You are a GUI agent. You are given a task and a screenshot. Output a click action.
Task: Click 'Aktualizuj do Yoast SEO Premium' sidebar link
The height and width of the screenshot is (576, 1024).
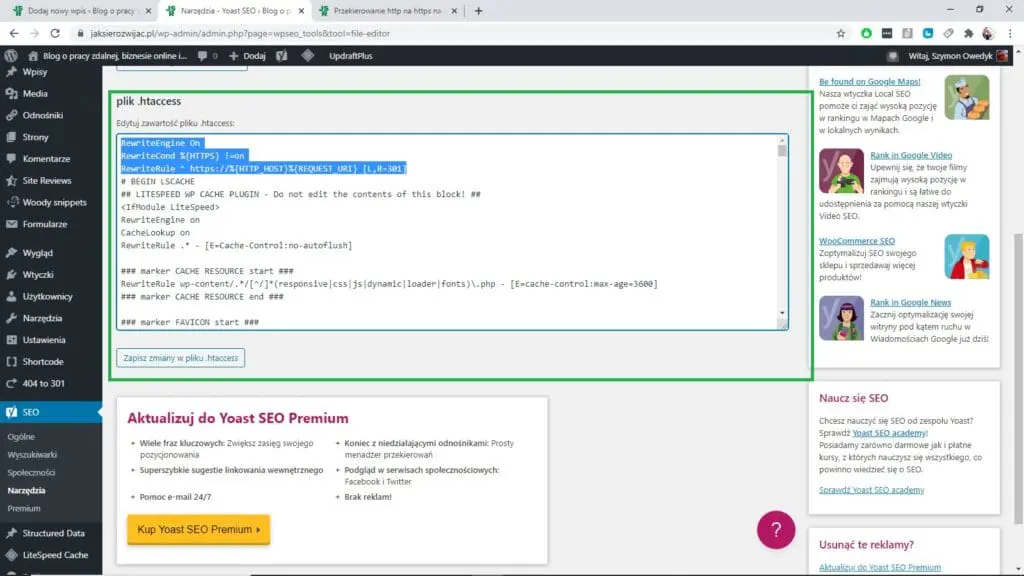[x=880, y=568]
